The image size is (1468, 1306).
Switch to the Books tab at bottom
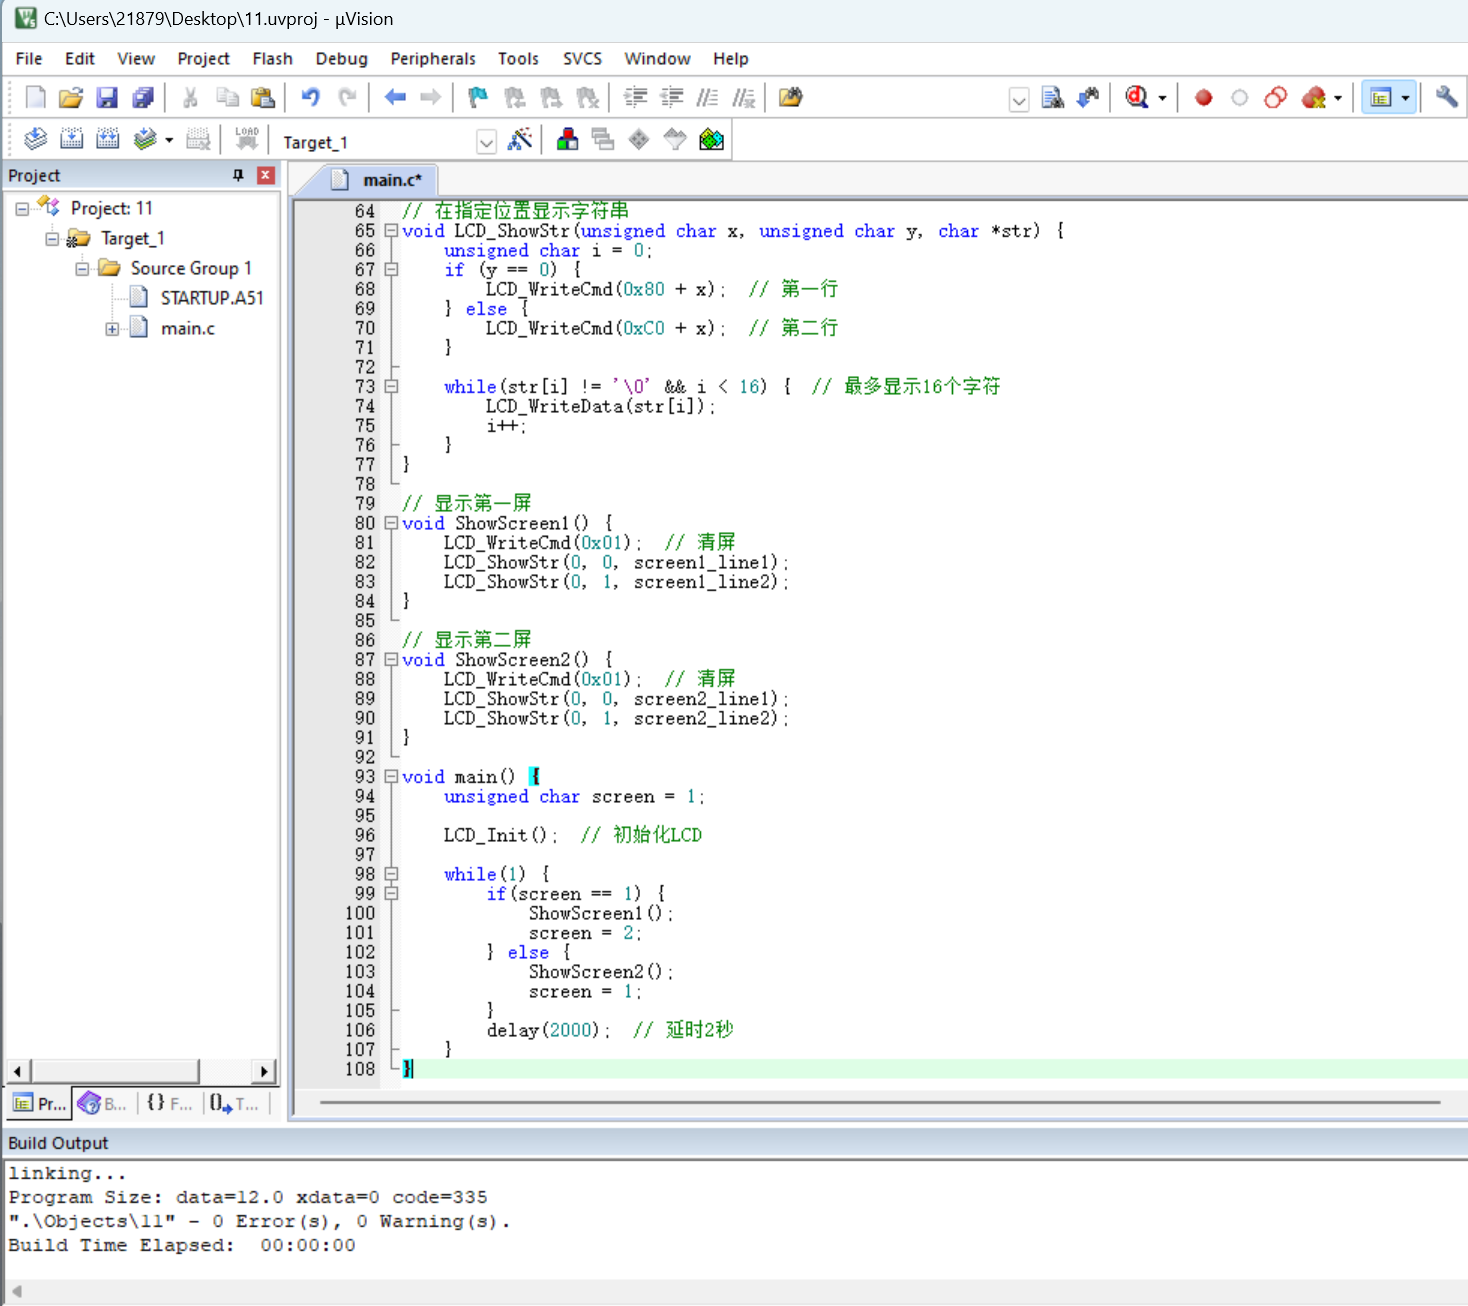[101, 1103]
